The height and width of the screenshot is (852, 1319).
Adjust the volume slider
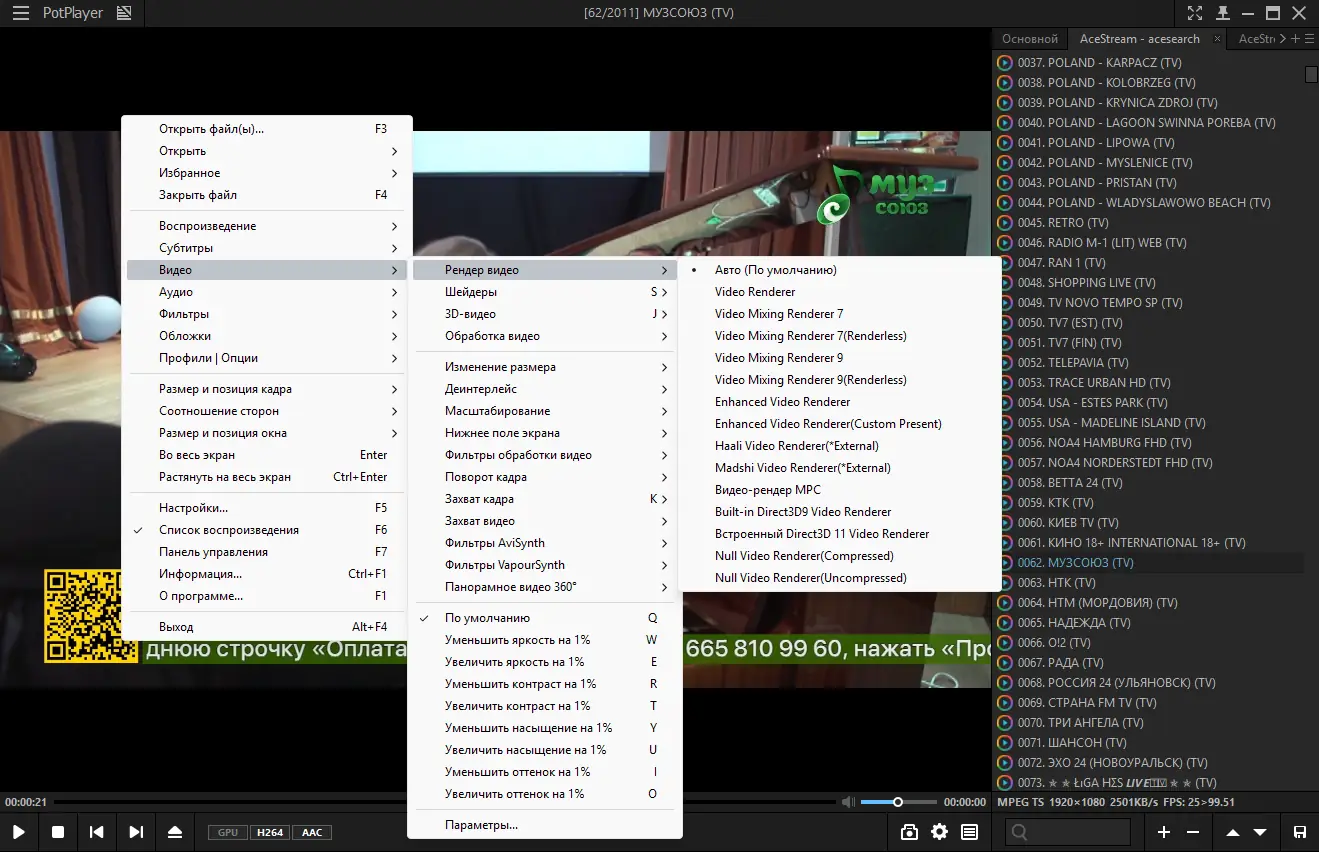pyautogui.click(x=898, y=802)
